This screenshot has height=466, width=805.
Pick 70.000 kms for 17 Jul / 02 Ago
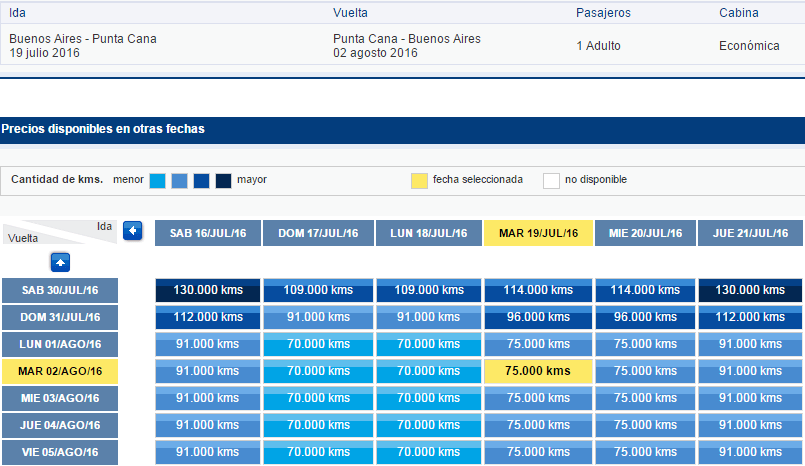(318, 371)
